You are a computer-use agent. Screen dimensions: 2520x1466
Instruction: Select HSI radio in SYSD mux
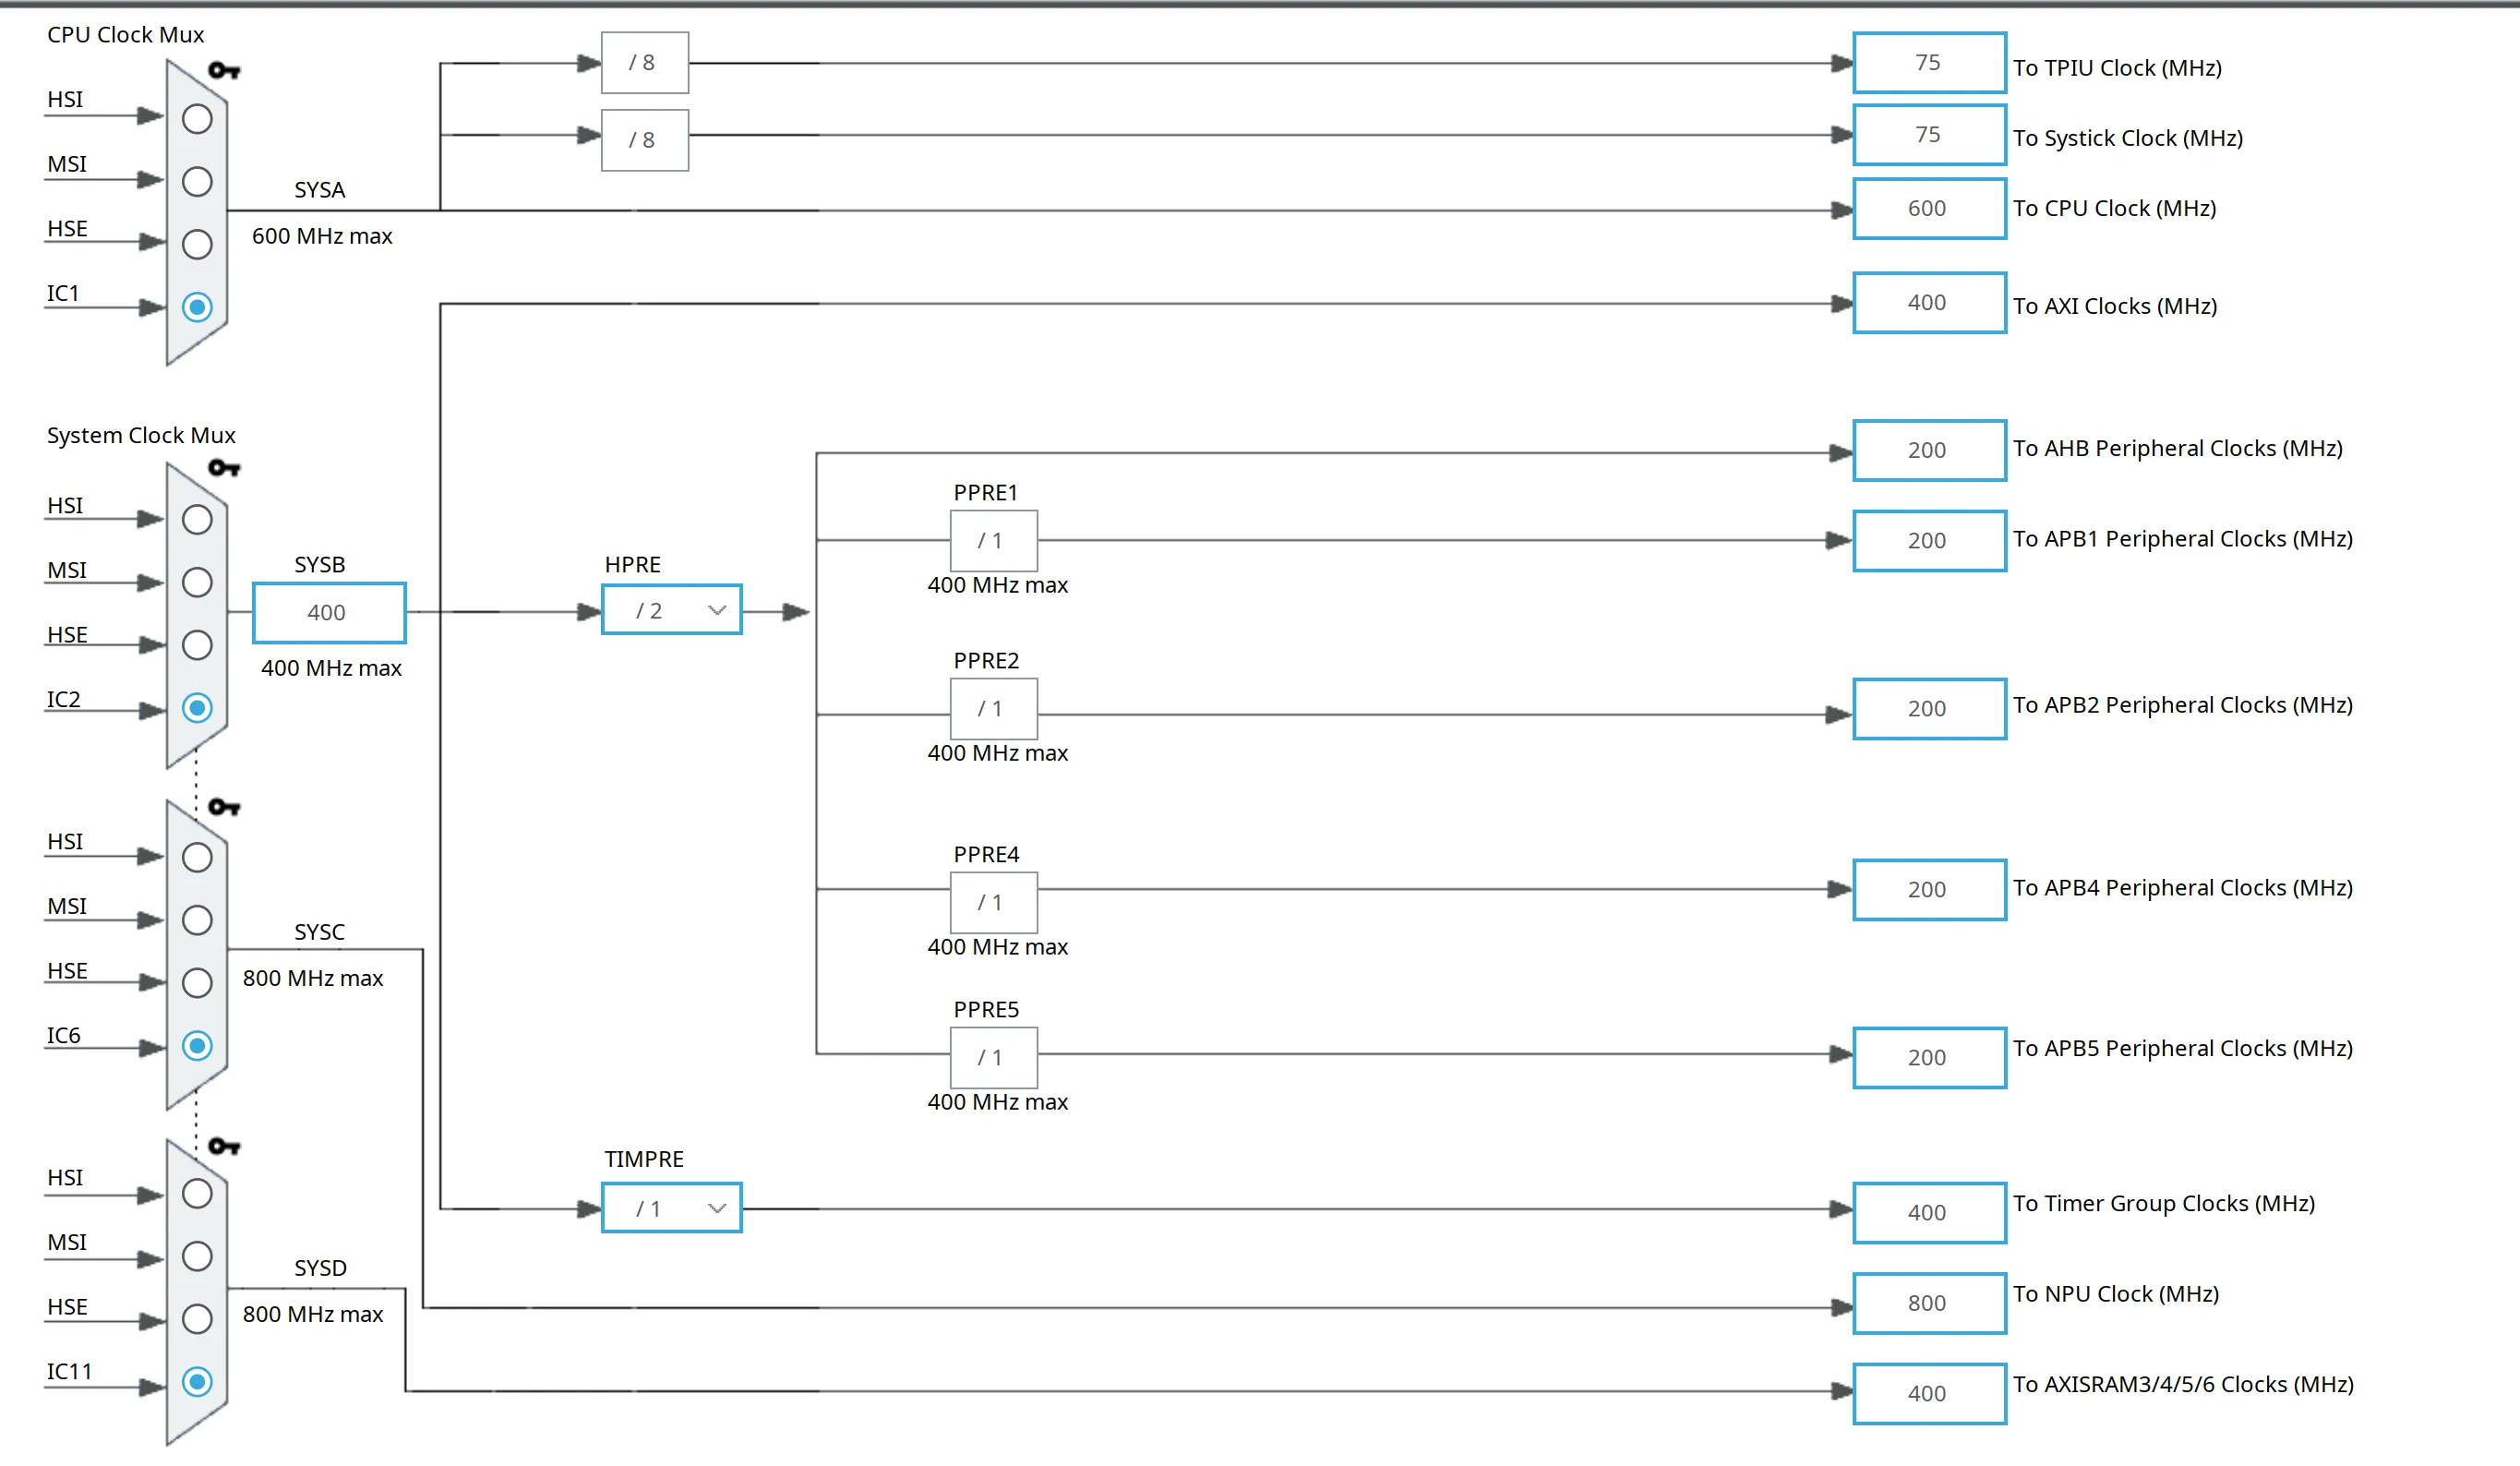[197, 1193]
